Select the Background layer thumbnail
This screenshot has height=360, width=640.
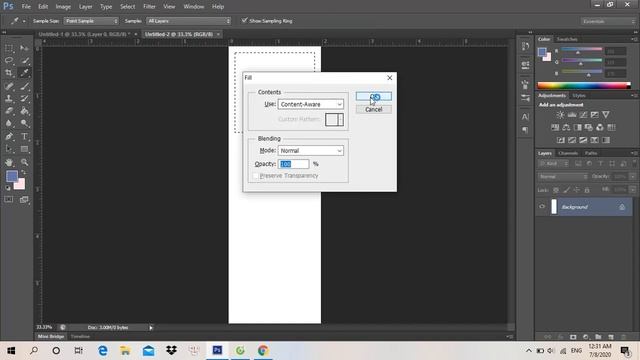554,207
